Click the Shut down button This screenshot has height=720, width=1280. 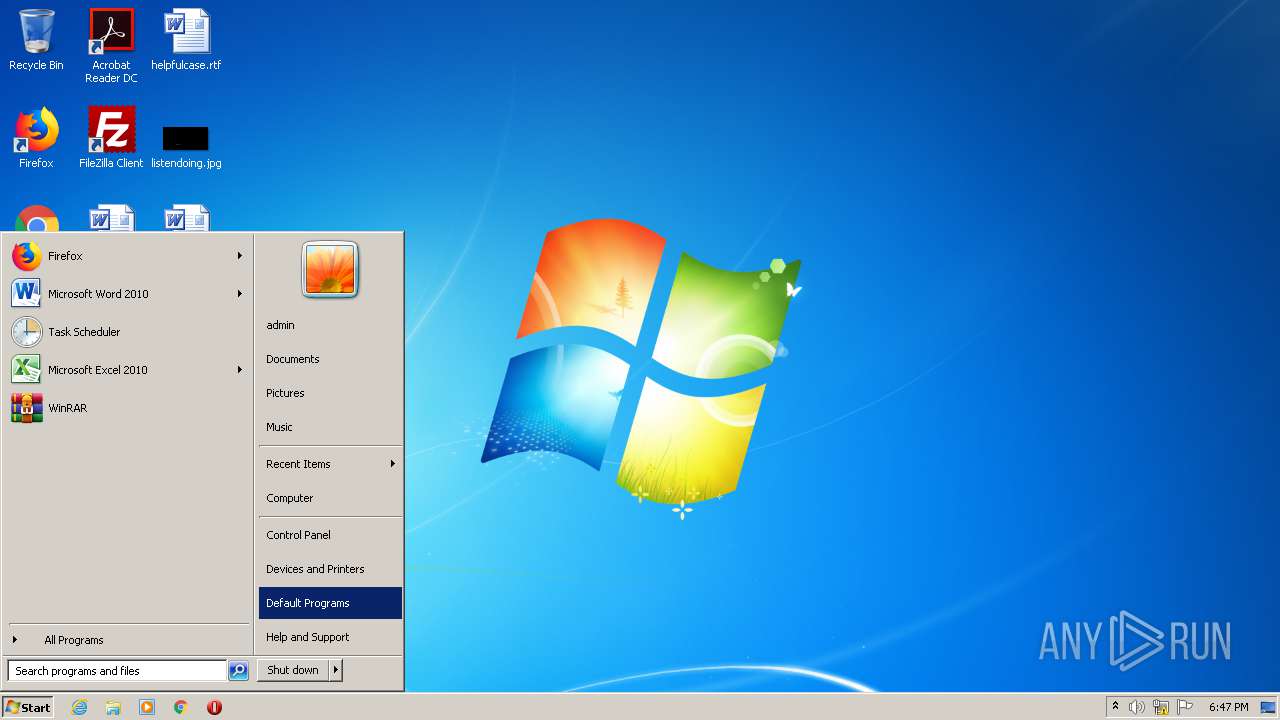[x=293, y=670]
